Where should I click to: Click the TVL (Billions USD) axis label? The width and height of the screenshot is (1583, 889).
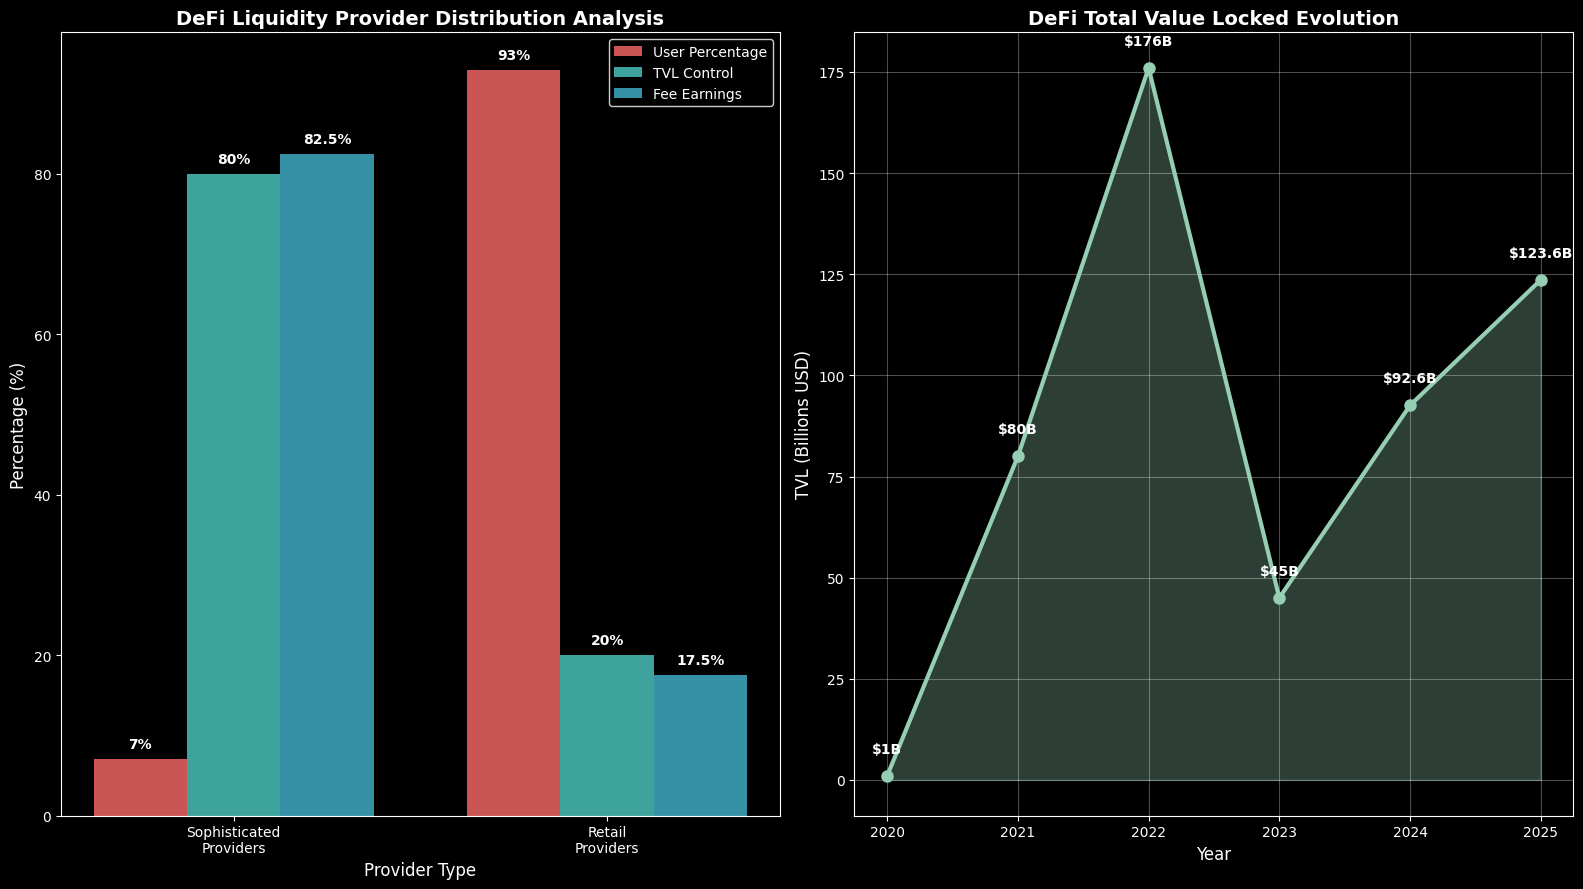tap(802, 425)
